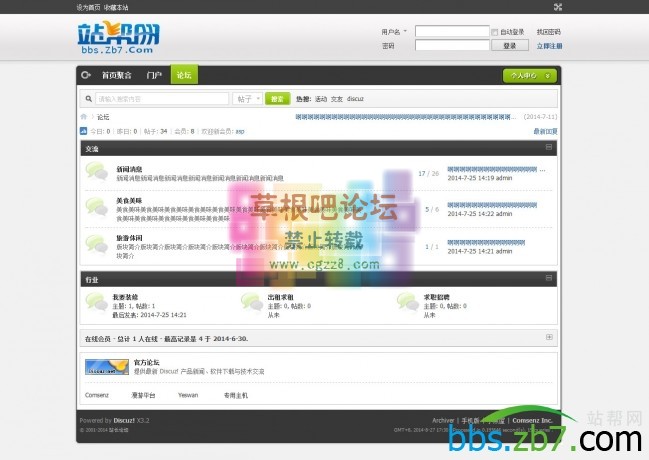This screenshot has width=649, height=460.
Task: Click Archiver link in footer
Action: (443, 420)
